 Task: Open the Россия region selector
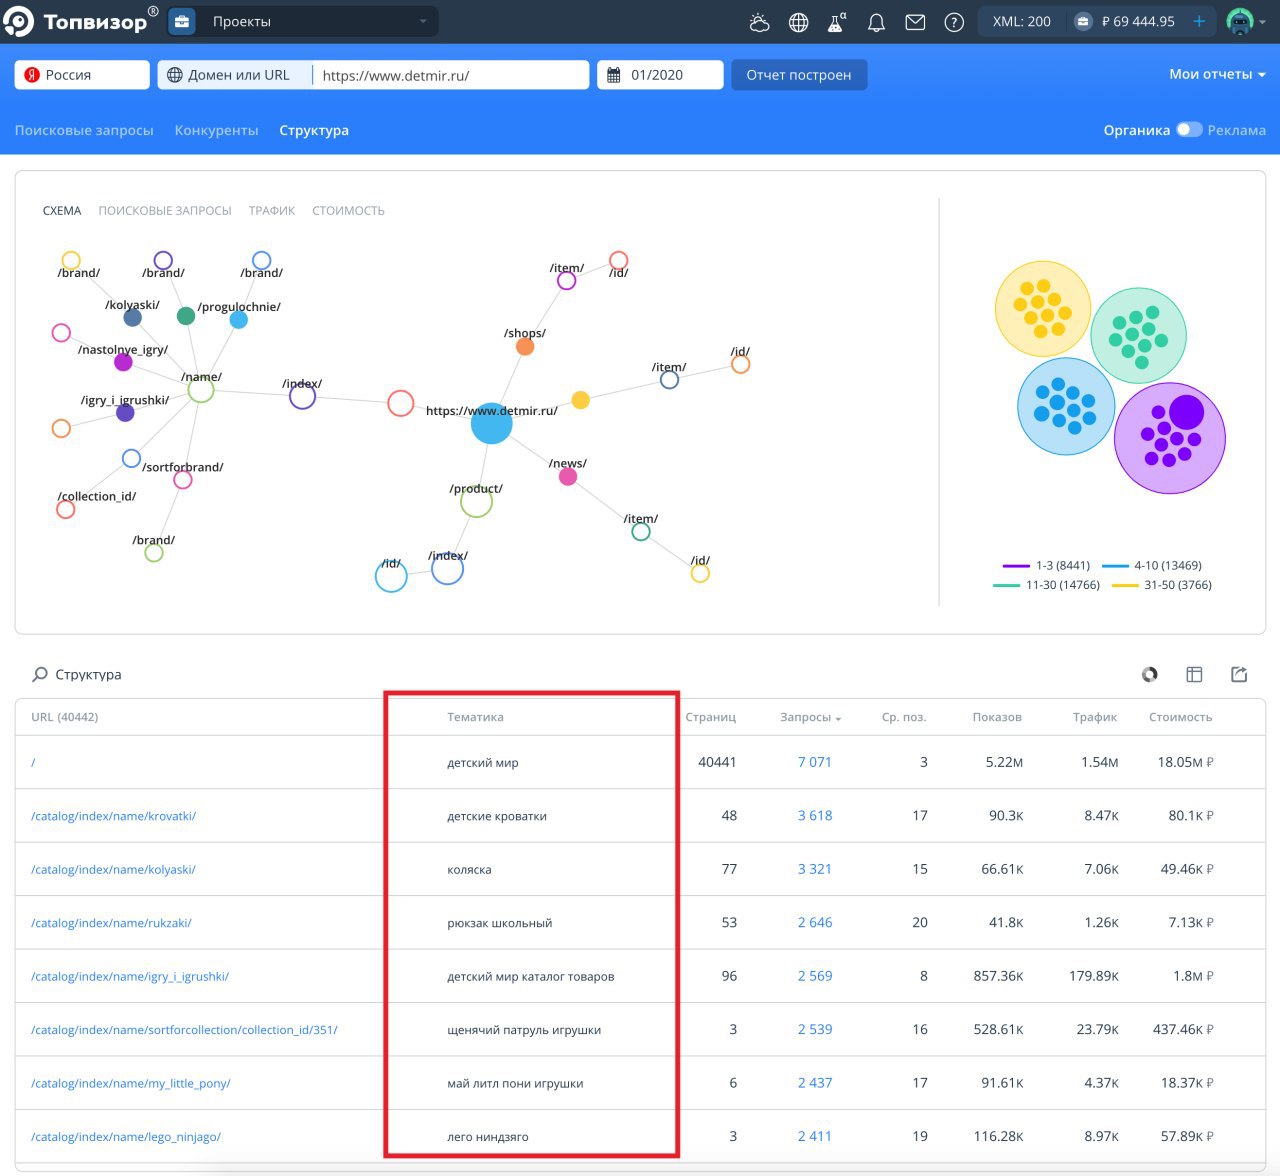tap(82, 75)
